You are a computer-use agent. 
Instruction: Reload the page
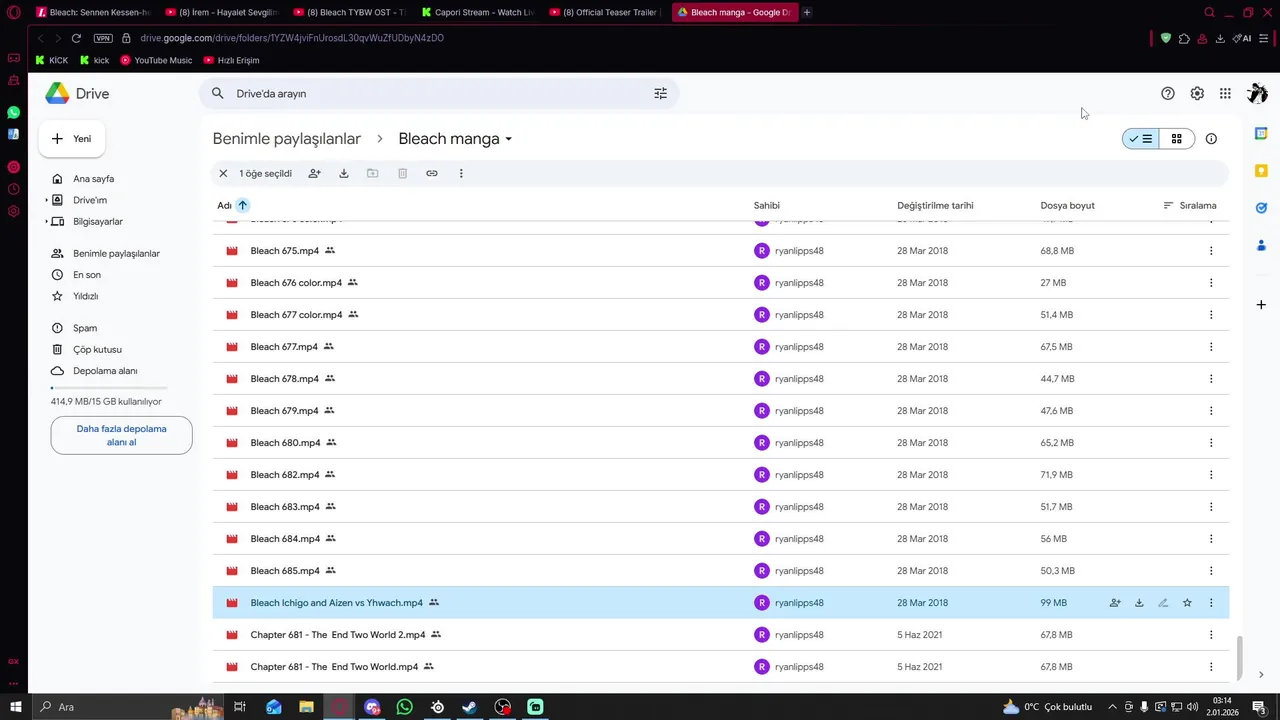[76, 38]
